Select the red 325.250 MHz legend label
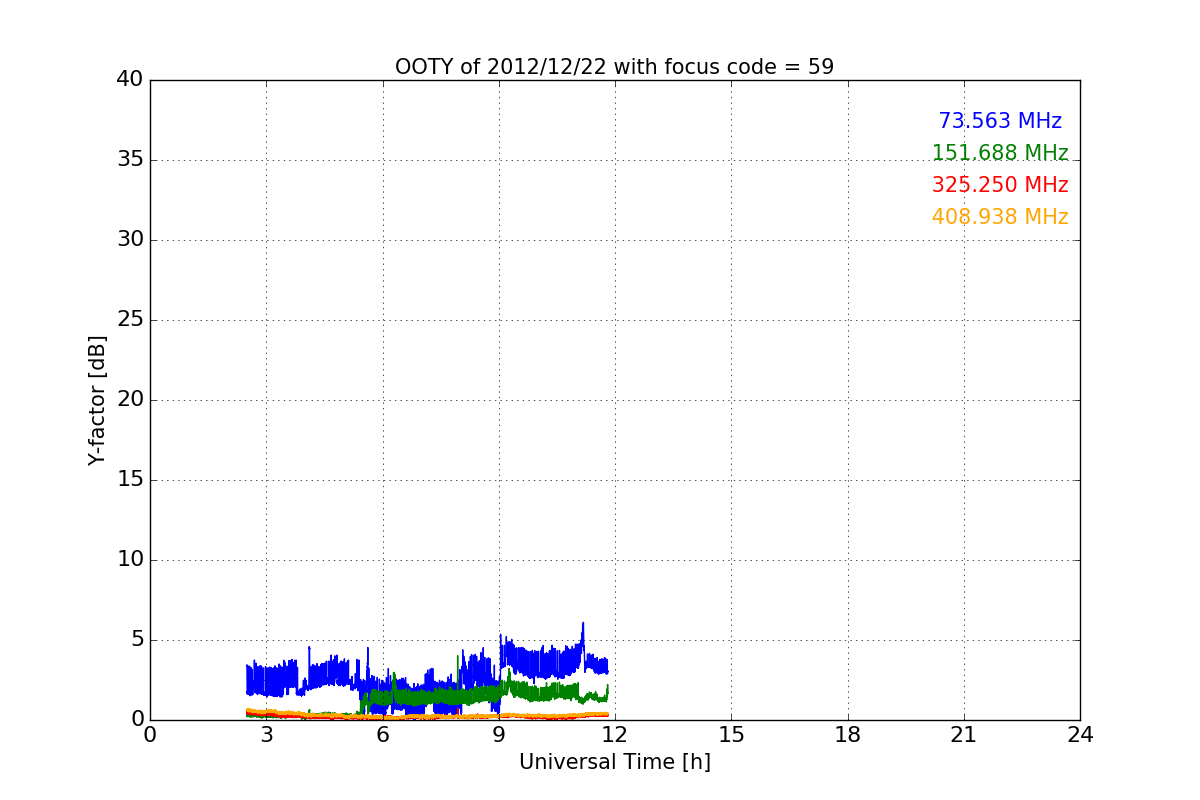Image resolution: width=1200 pixels, height=800 pixels. click(x=1000, y=185)
